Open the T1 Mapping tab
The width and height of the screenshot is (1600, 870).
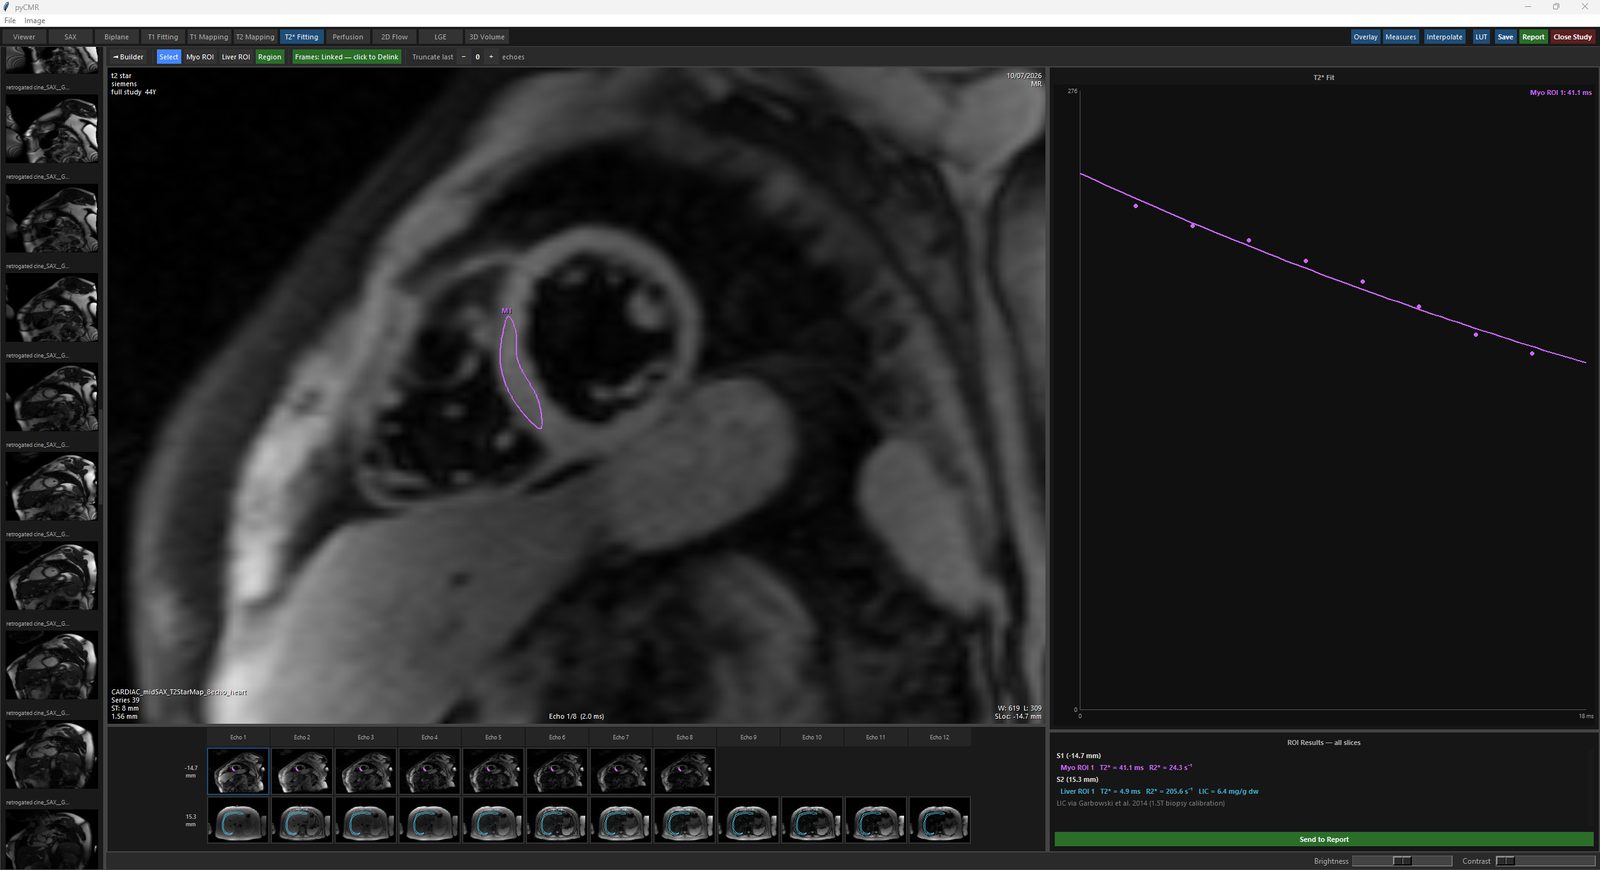(x=209, y=37)
